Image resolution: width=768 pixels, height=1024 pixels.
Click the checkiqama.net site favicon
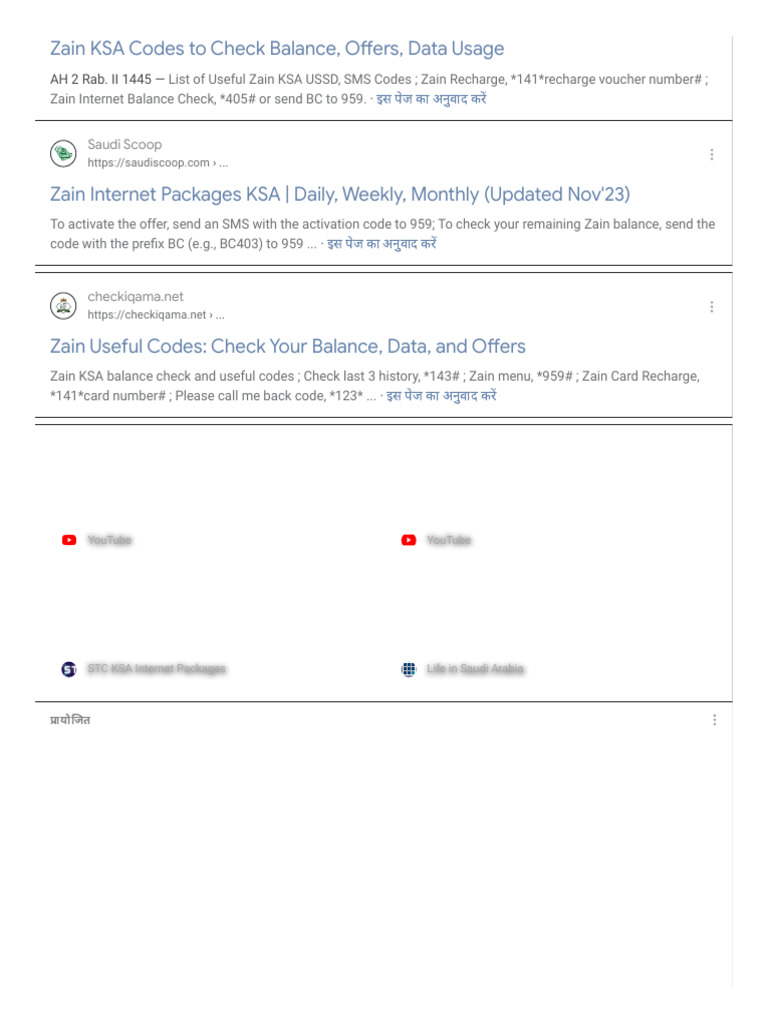tap(63, 306)
